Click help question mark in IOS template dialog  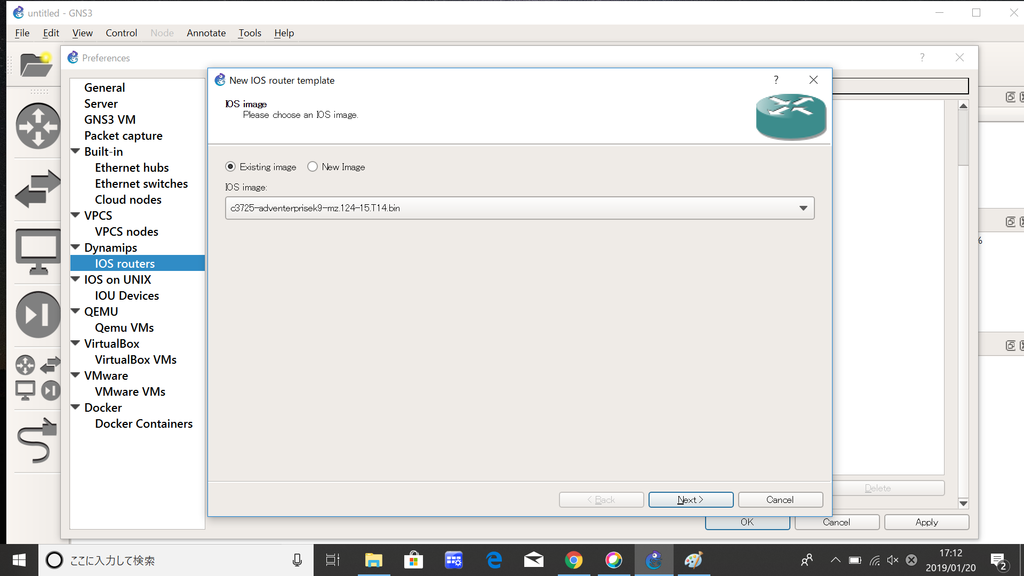(x=776, y=80)
